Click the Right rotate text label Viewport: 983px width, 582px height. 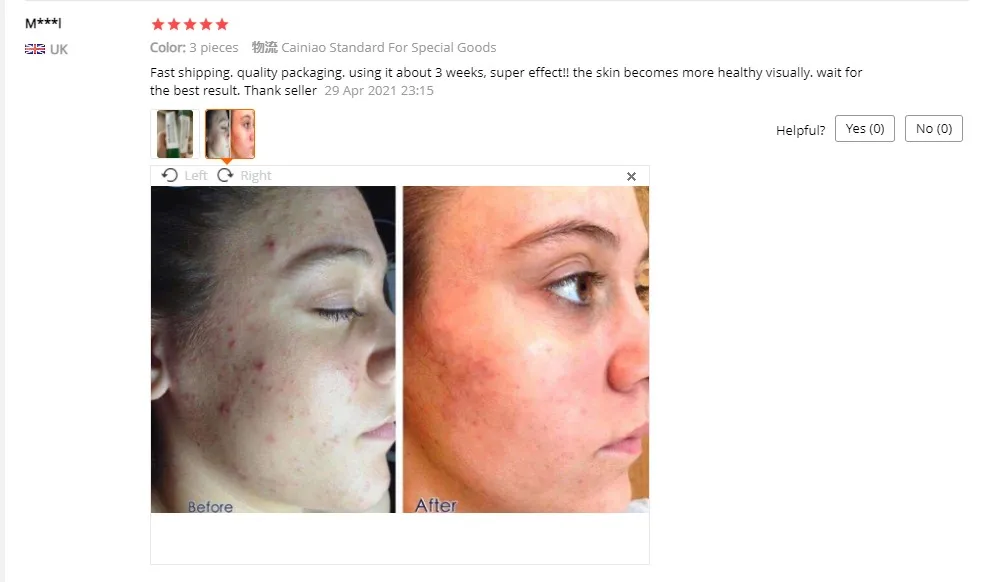coord(256,176)
